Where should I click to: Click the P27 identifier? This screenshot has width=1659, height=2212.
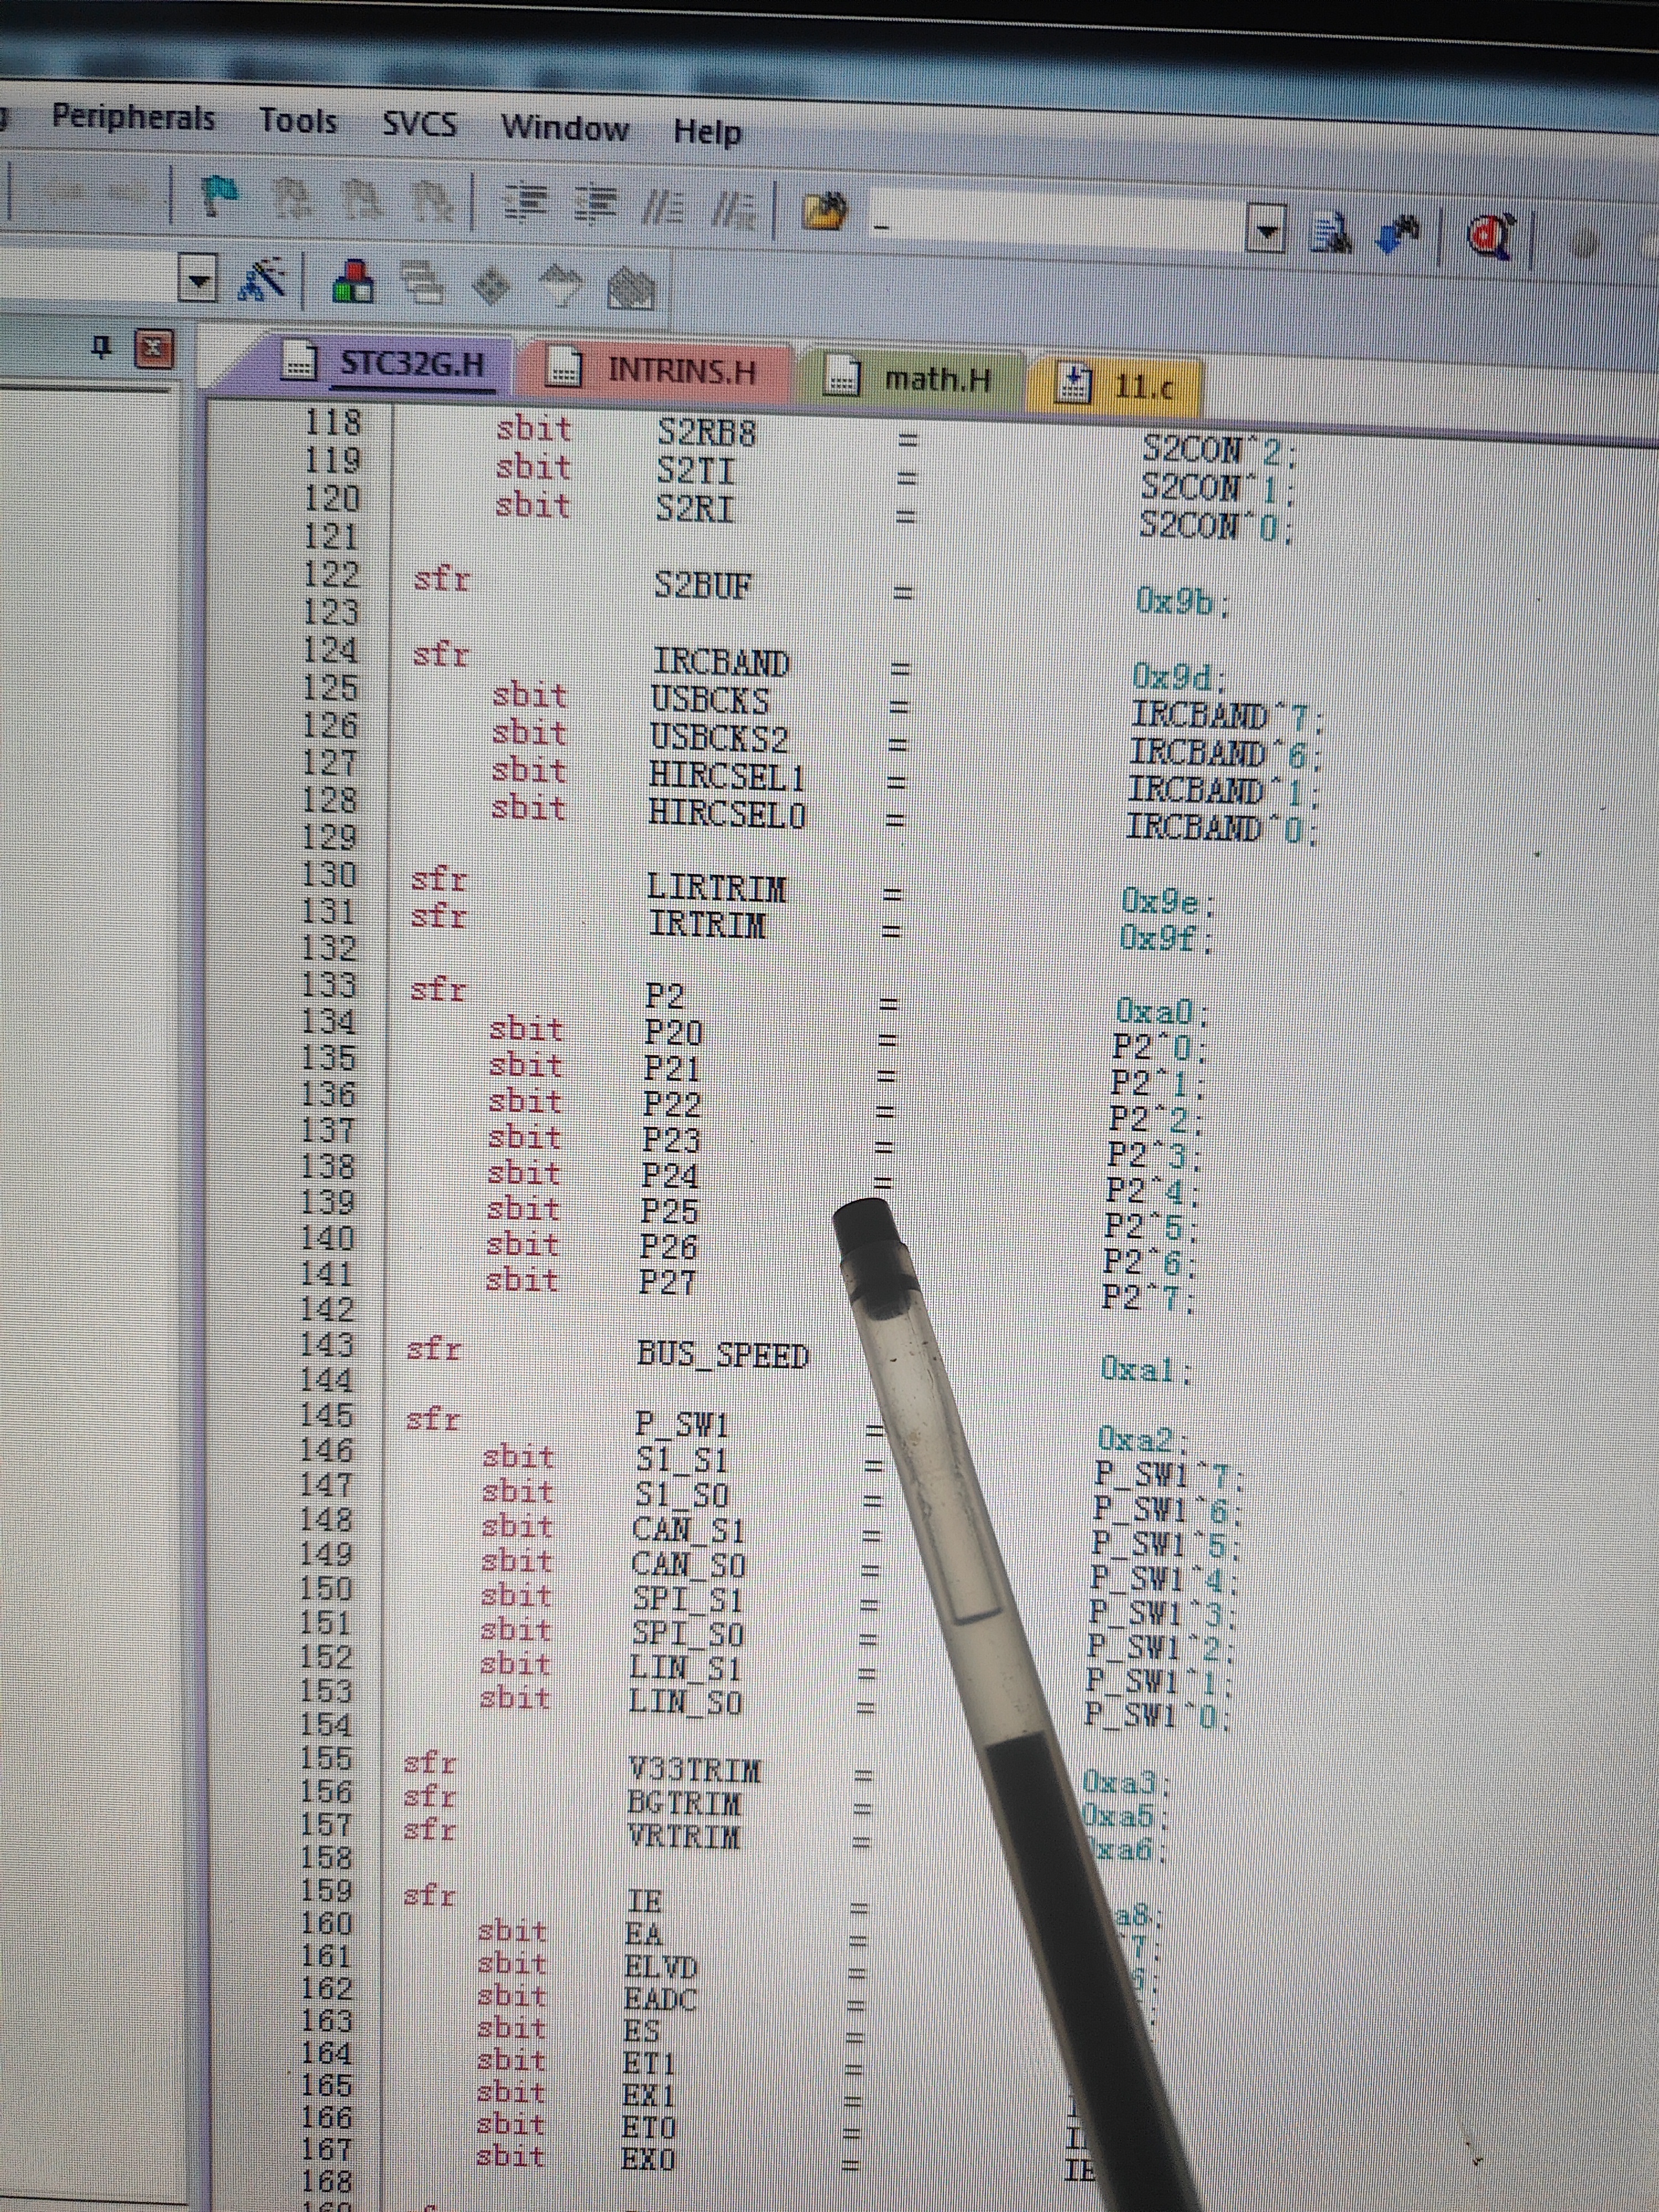pos(668,1282)
